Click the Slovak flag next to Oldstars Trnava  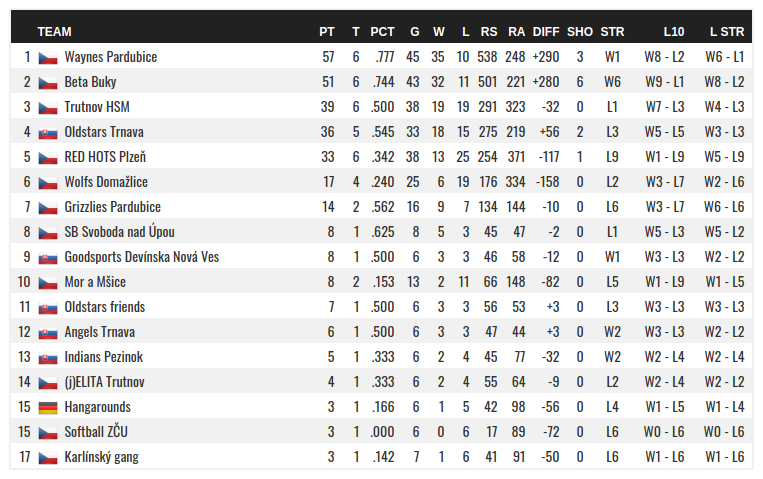point(48,133)
